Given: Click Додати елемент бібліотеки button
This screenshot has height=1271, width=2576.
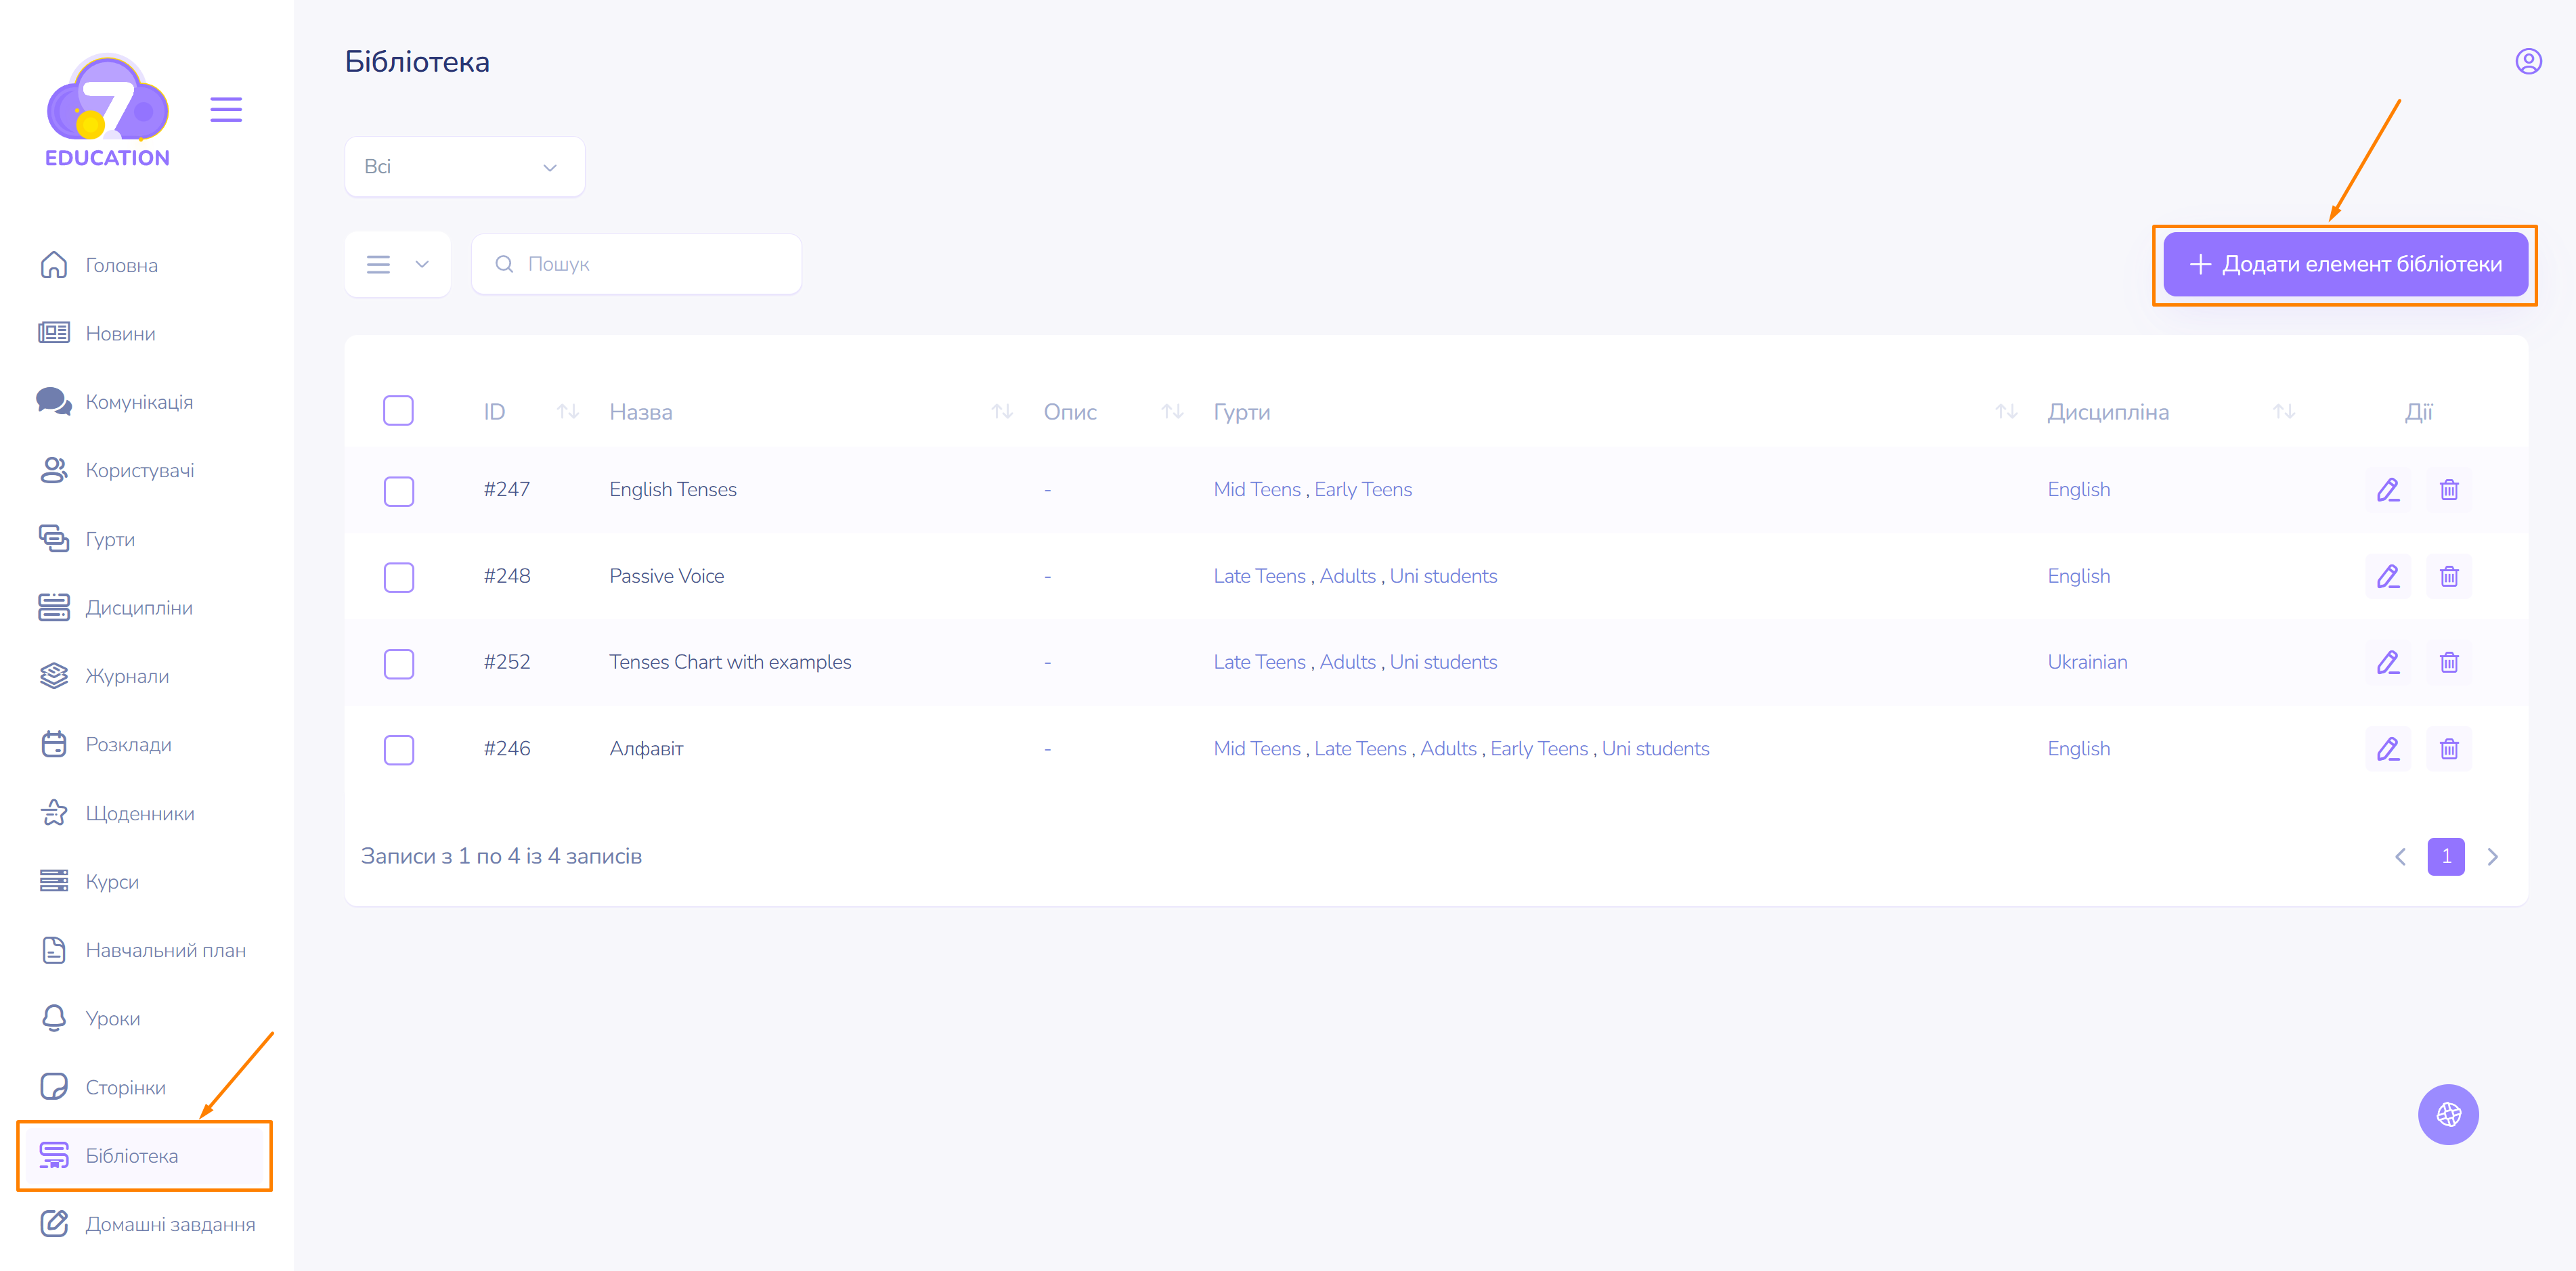Looking at the screenshot, I should (x=2344, y=264).
